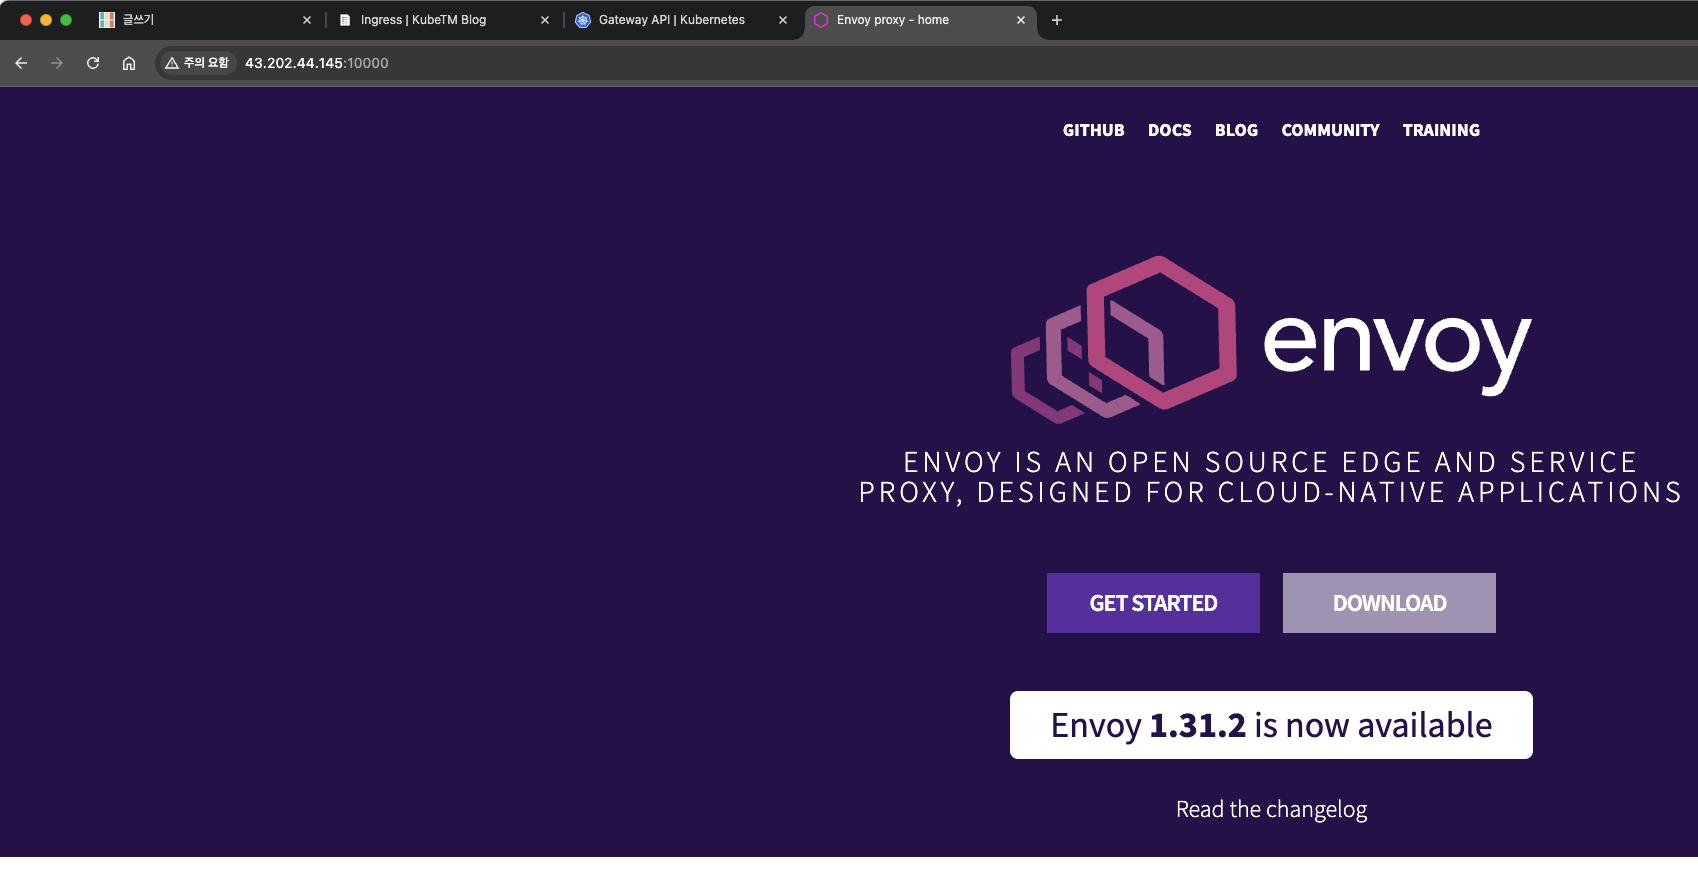Image resolution: width=1698 pixels, height=877 pixels.
Task: Click the Kubernetes favicon on Gateway API tab
Action: [x=583, y=20]
